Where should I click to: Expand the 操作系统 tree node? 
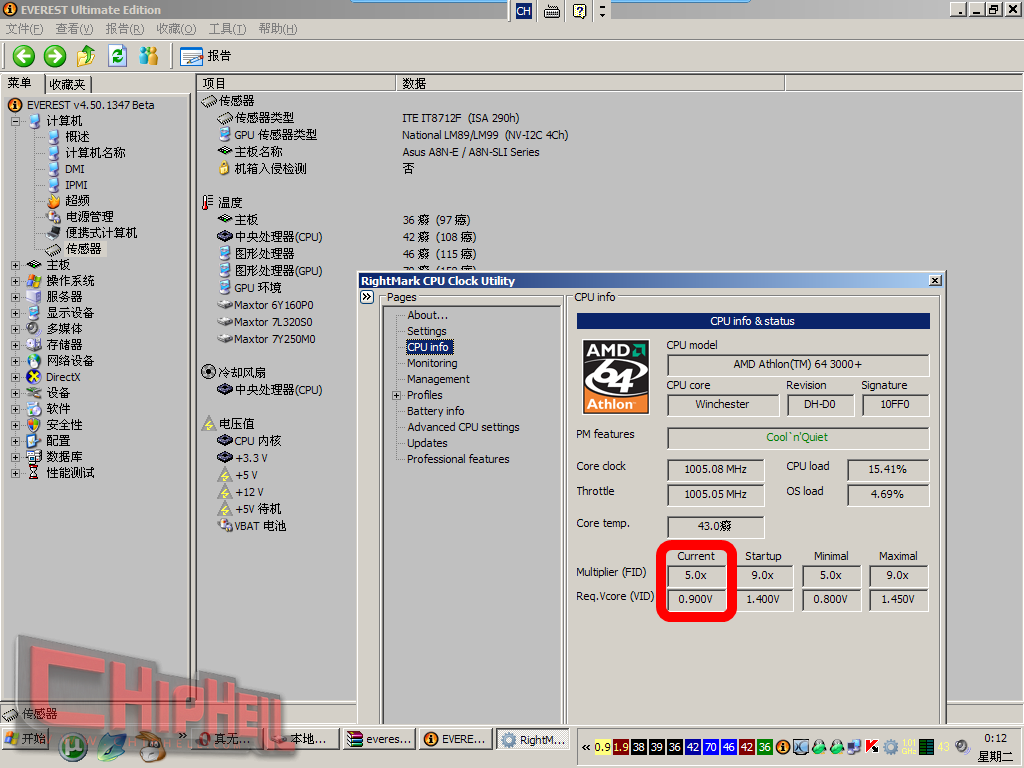15,281
